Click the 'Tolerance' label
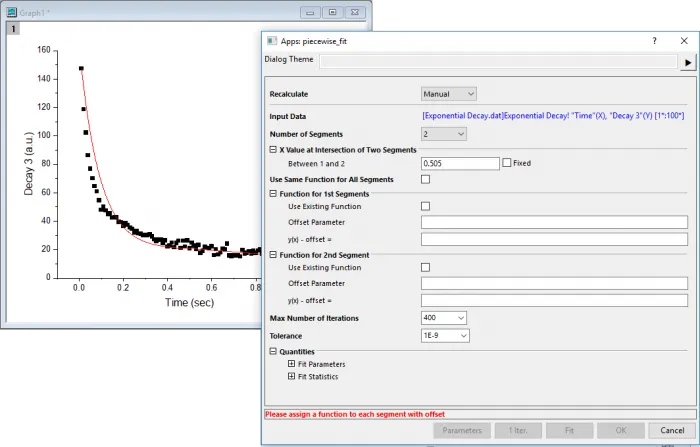The width and height of the screenshot is (700, 447). [286, 336]
